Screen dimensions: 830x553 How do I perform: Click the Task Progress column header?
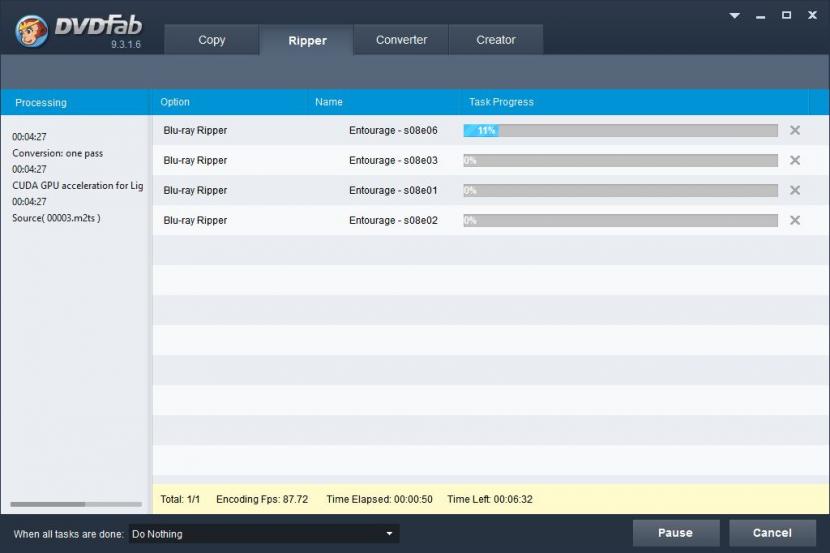coord(501,102)
